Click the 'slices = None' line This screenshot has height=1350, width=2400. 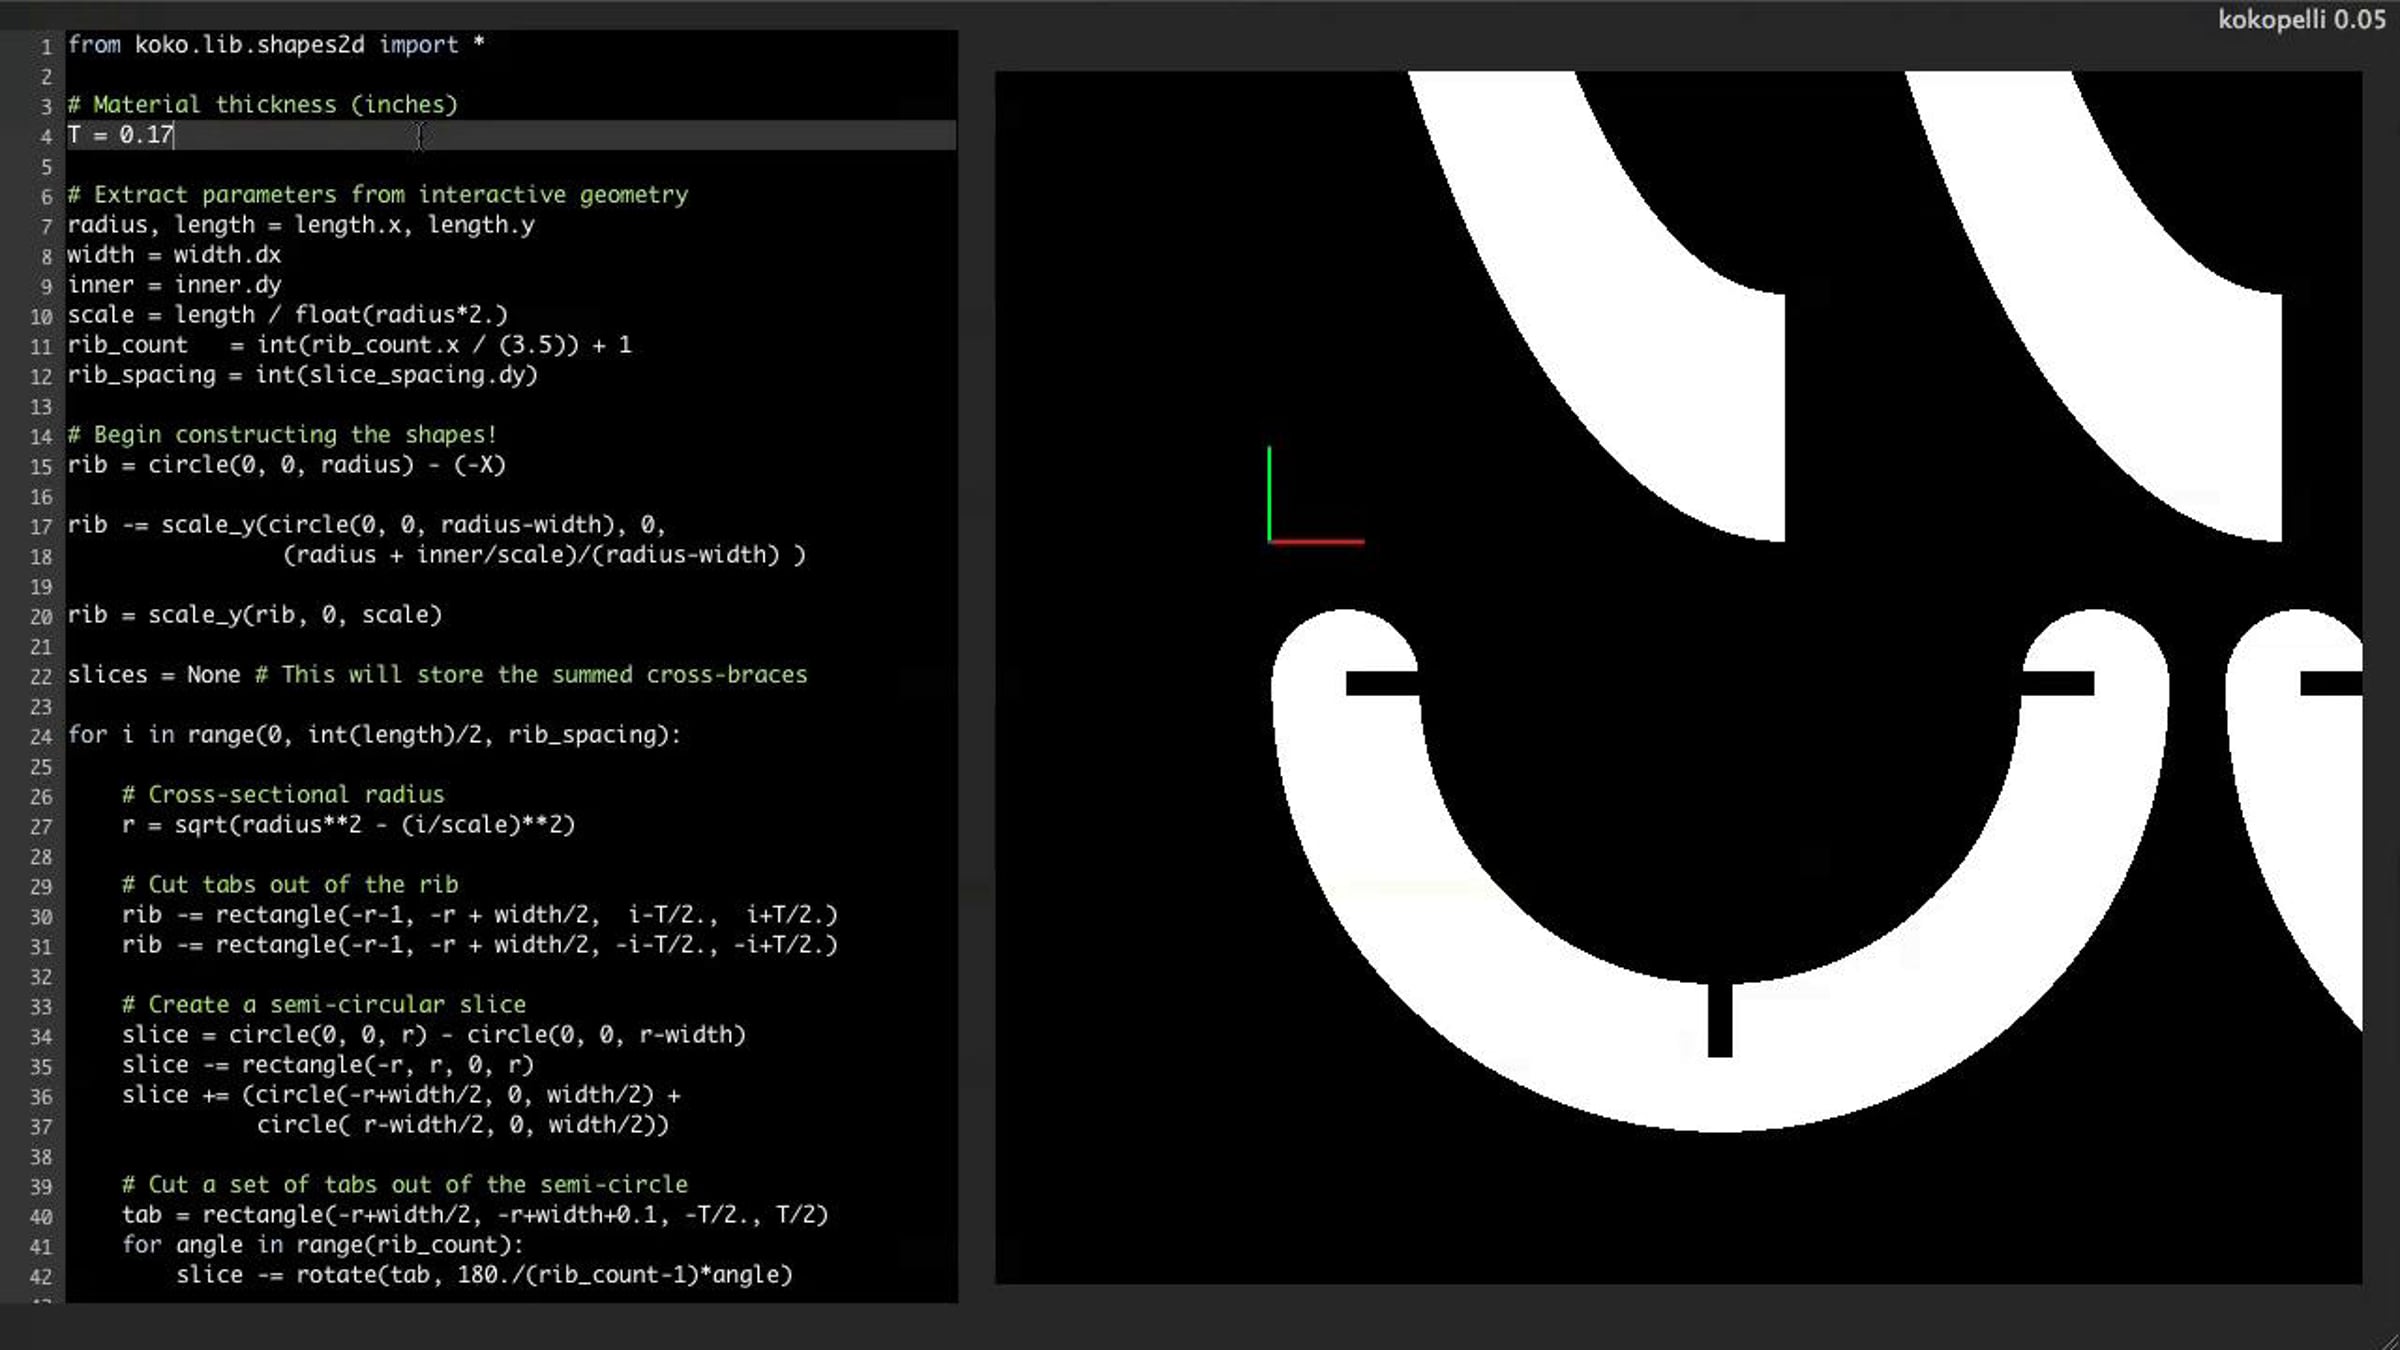(437, 675)
